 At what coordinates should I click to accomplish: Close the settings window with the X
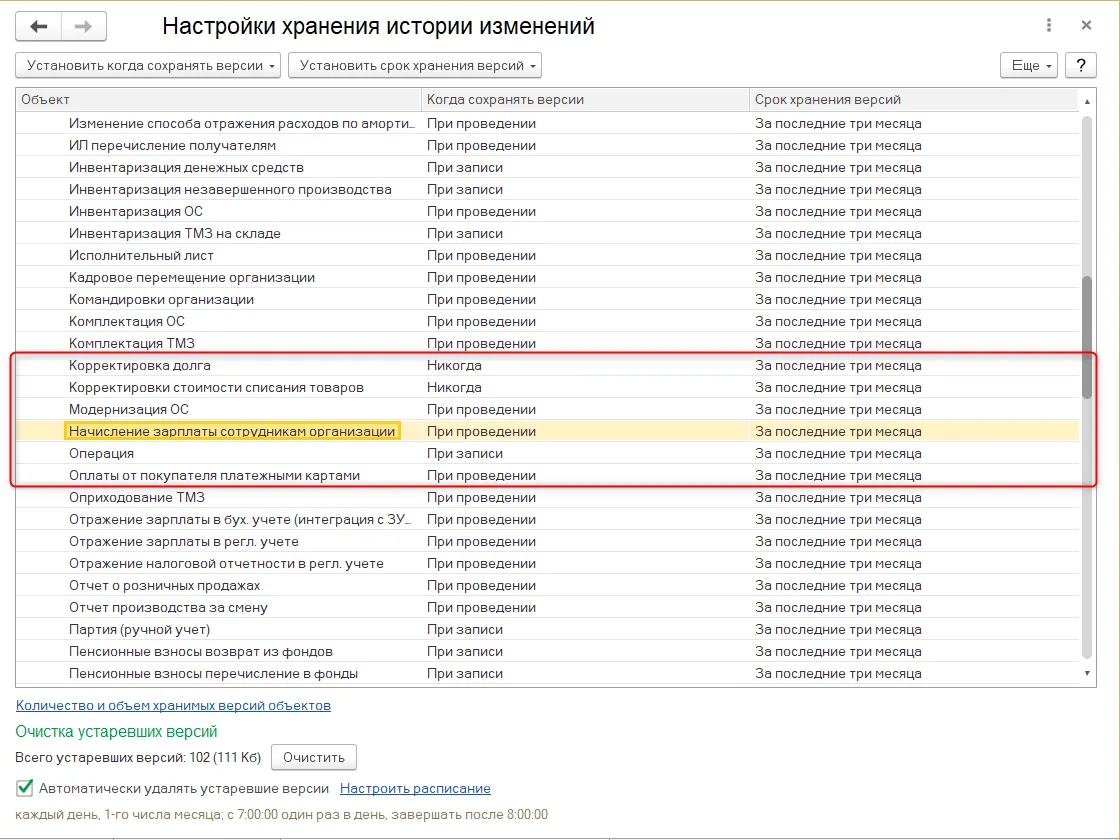[1086, 25]
